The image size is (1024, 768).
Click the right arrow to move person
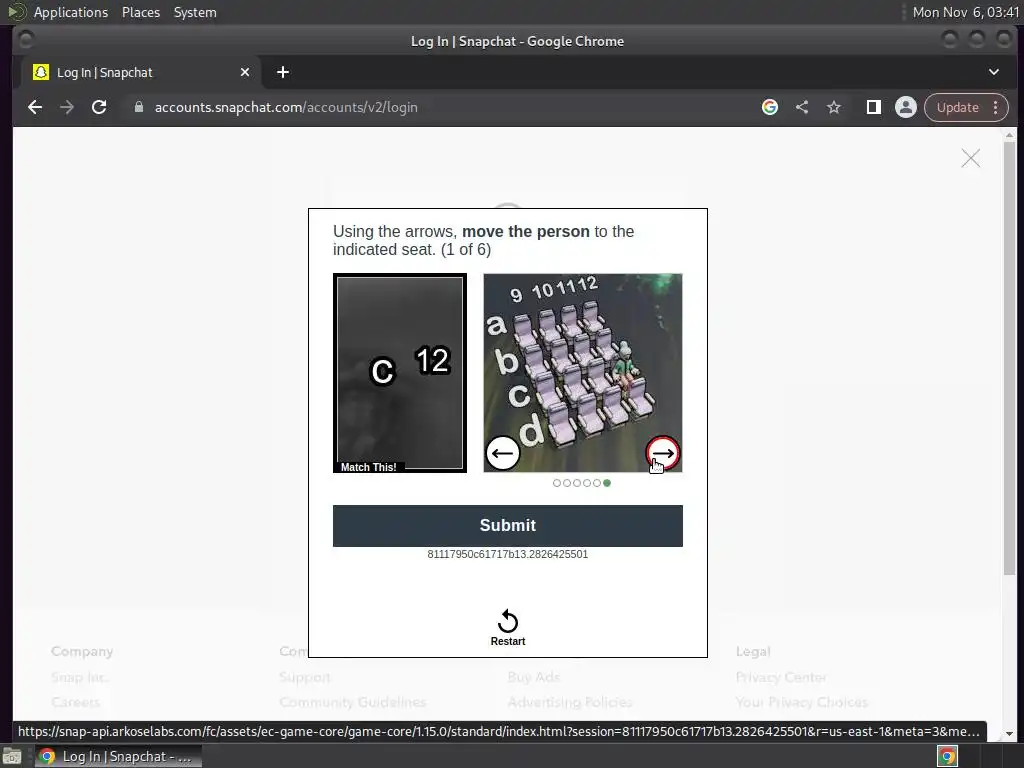663,453
